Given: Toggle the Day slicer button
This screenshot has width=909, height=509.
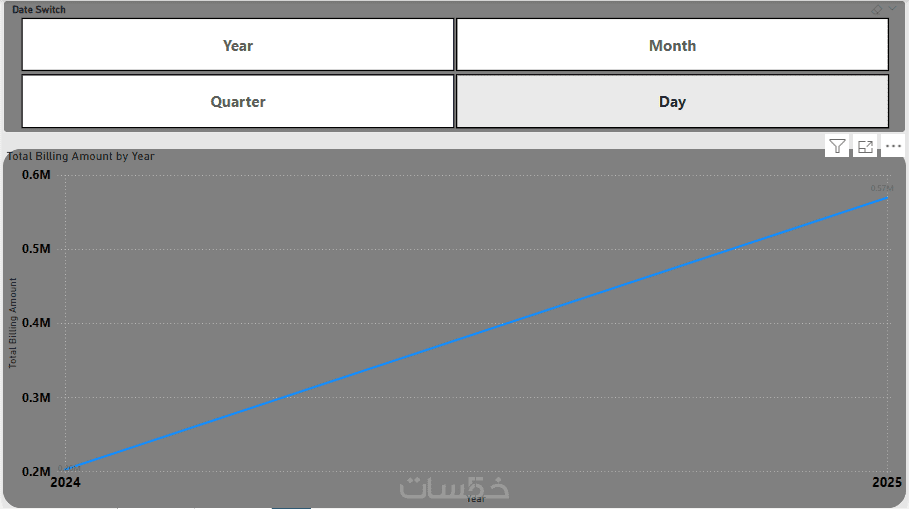Looking at the screenshot, I should 672,101.
